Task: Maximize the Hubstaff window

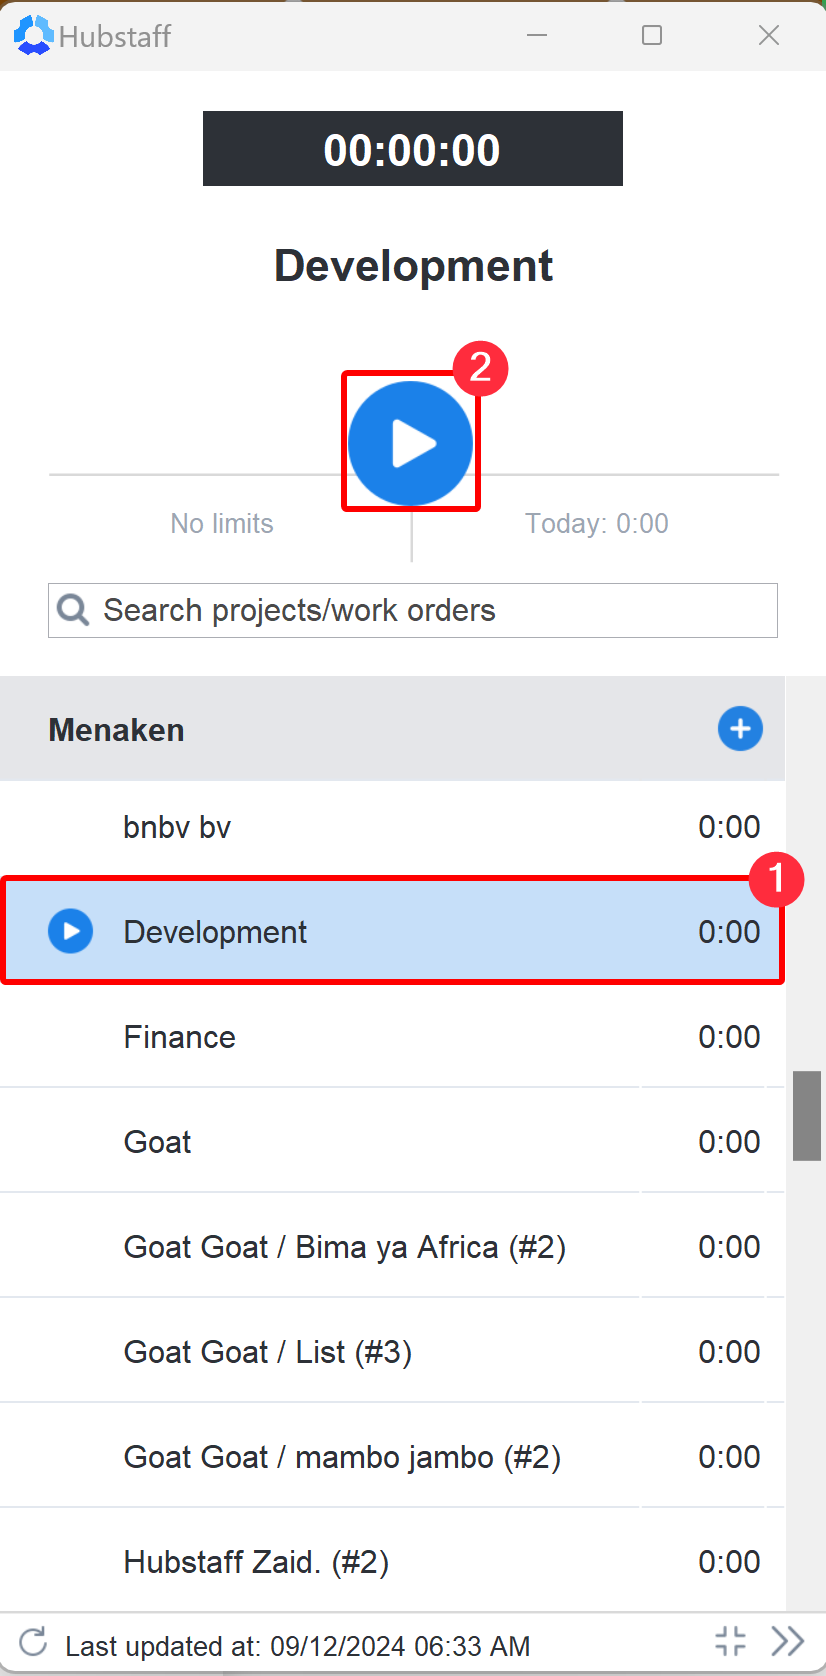Action: tap(652, 36)
